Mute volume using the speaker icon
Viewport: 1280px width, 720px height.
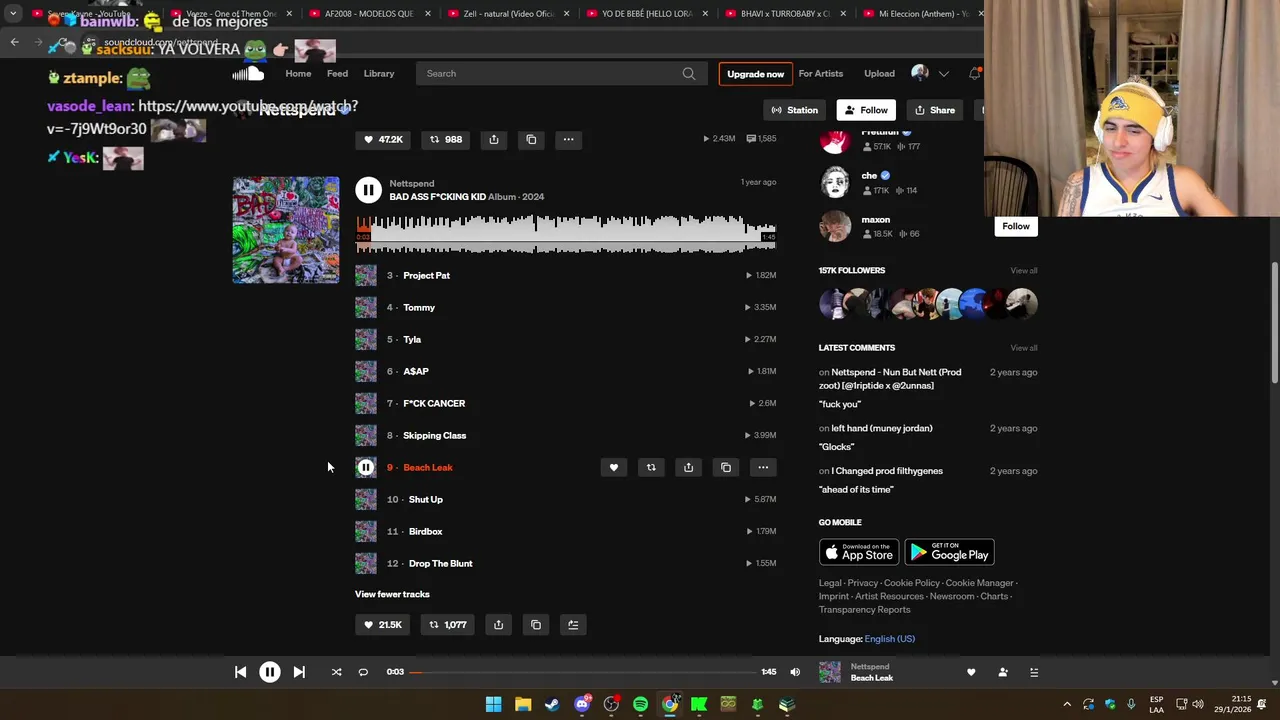[x=795, y=672]
